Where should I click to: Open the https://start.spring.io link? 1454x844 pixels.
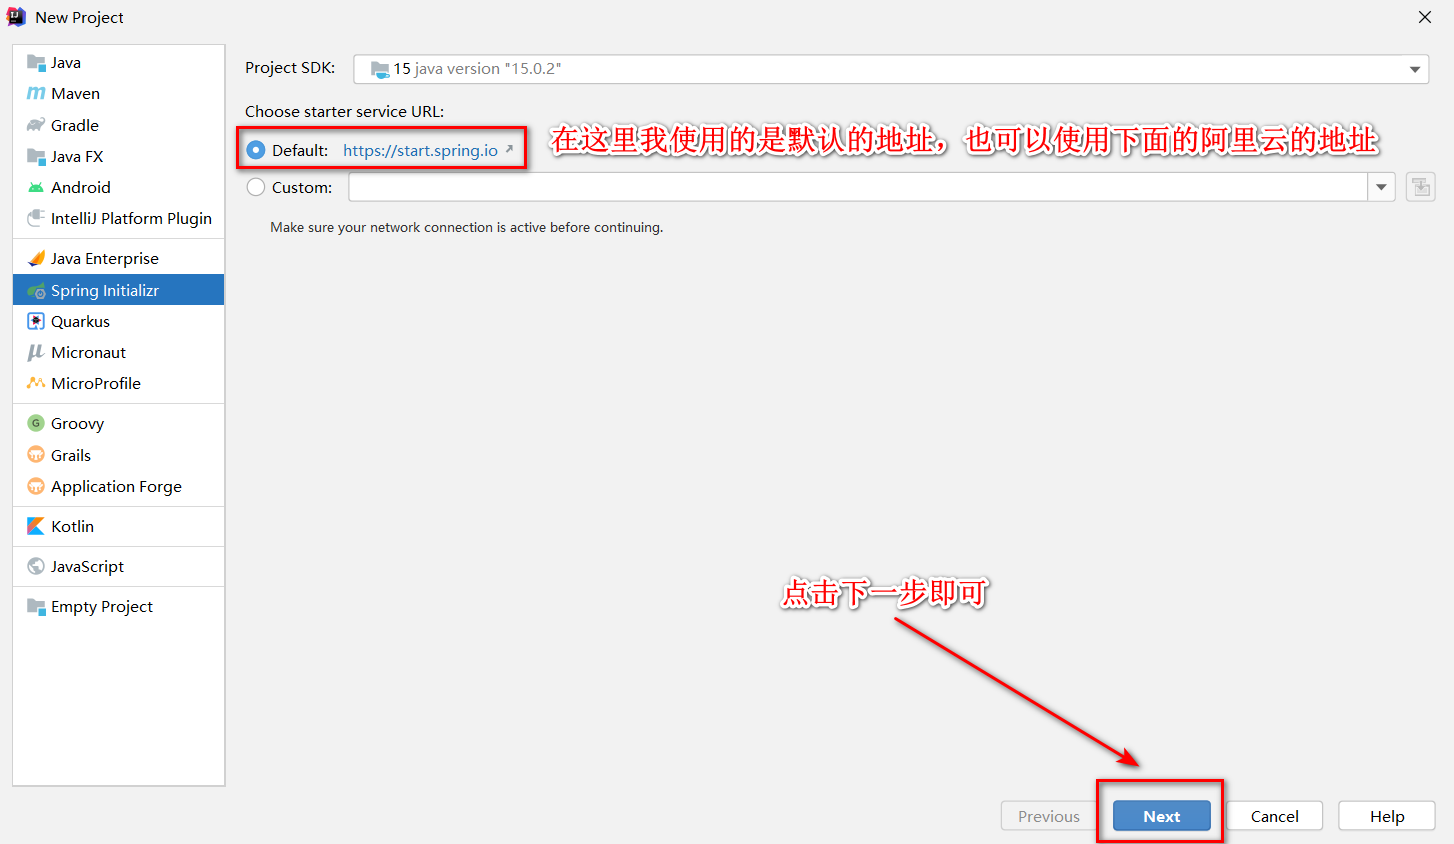click(x=420, y=150)
